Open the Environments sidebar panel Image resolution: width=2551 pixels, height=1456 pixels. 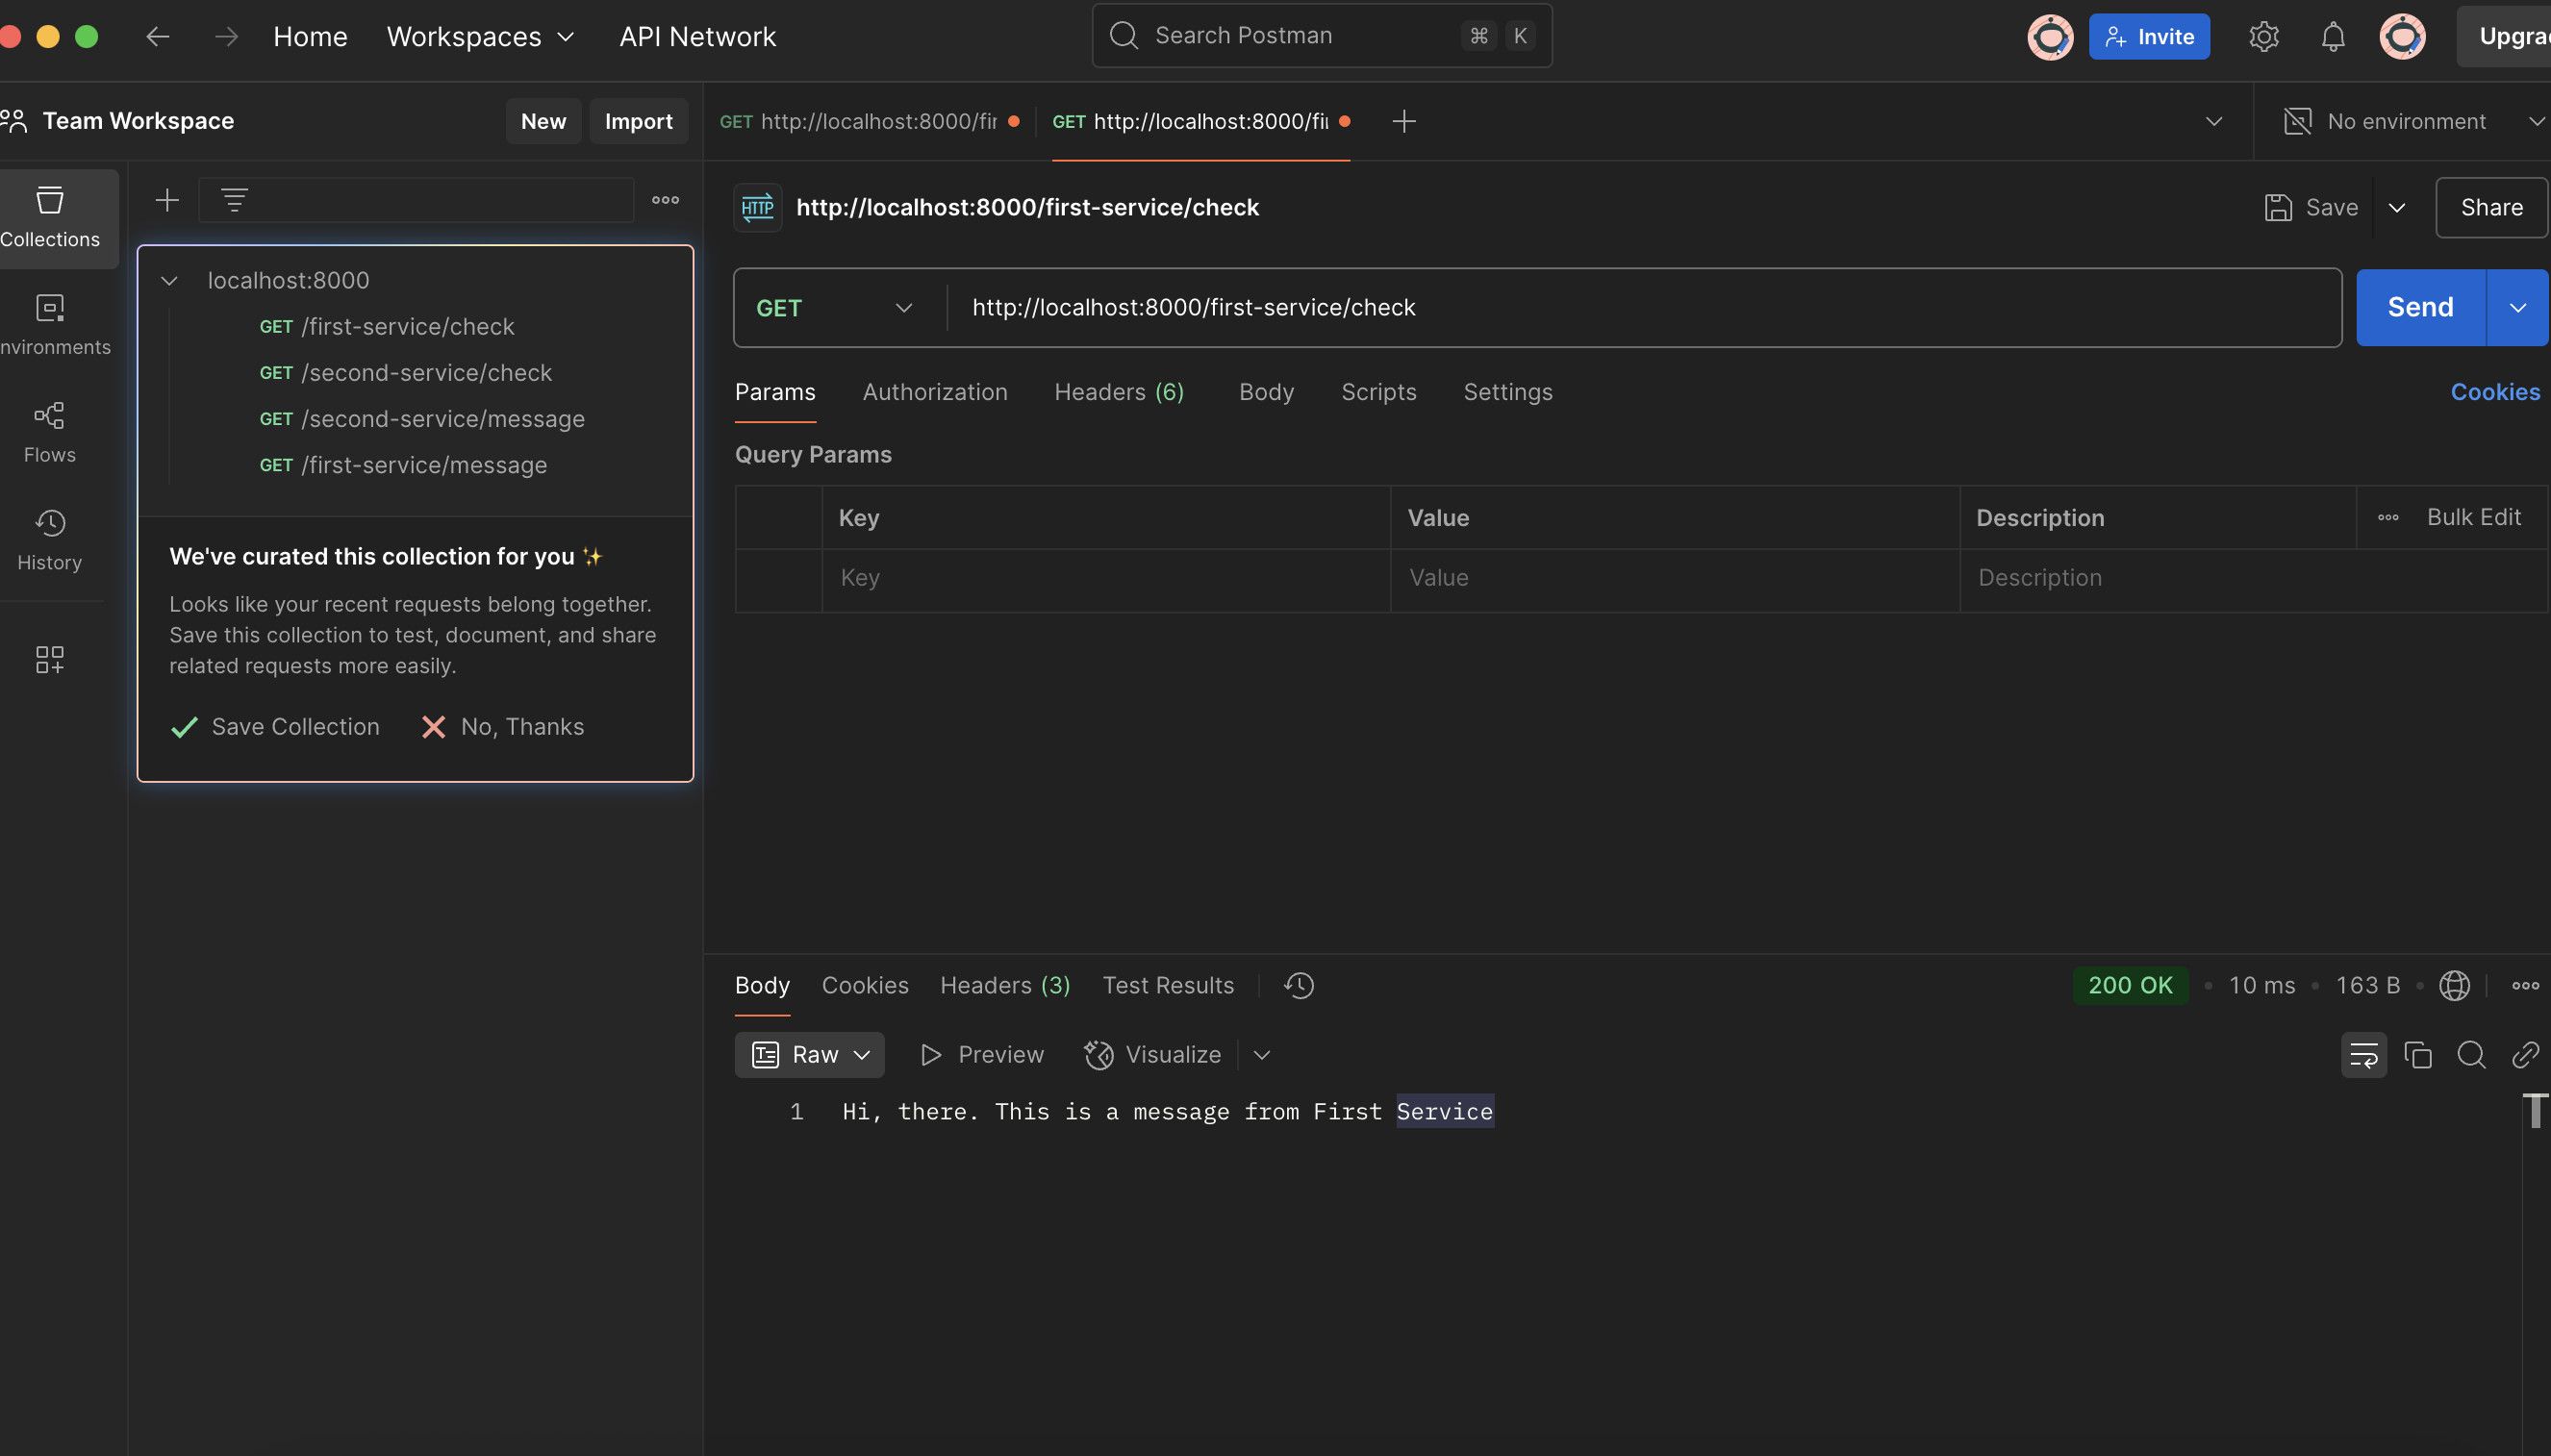click(50, 325)
